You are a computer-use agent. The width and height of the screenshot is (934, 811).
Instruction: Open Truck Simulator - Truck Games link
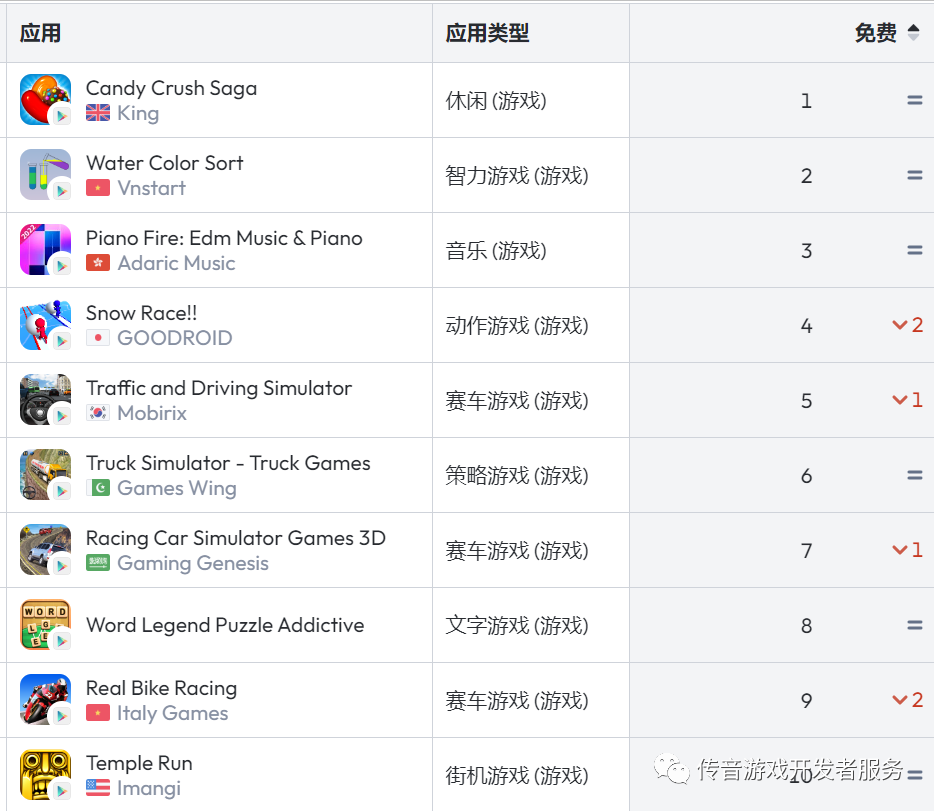[228, 463]
